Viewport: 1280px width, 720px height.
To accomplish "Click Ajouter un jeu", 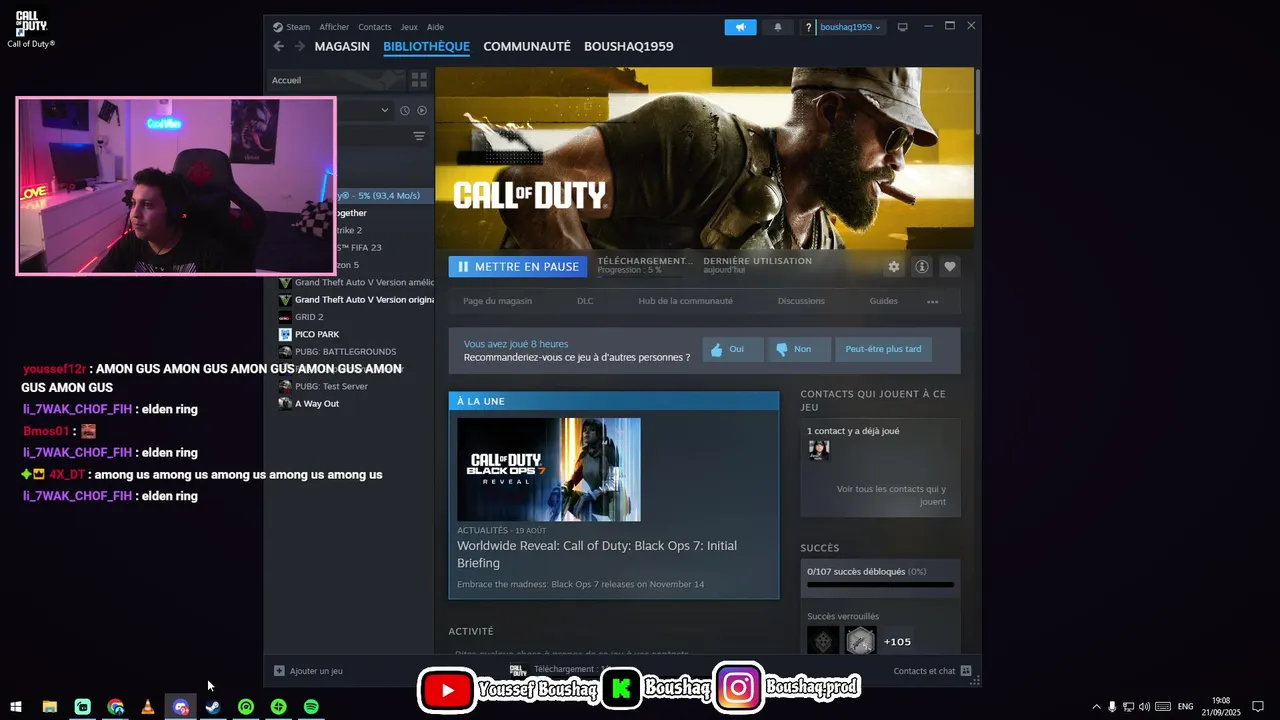I will 309,671.
